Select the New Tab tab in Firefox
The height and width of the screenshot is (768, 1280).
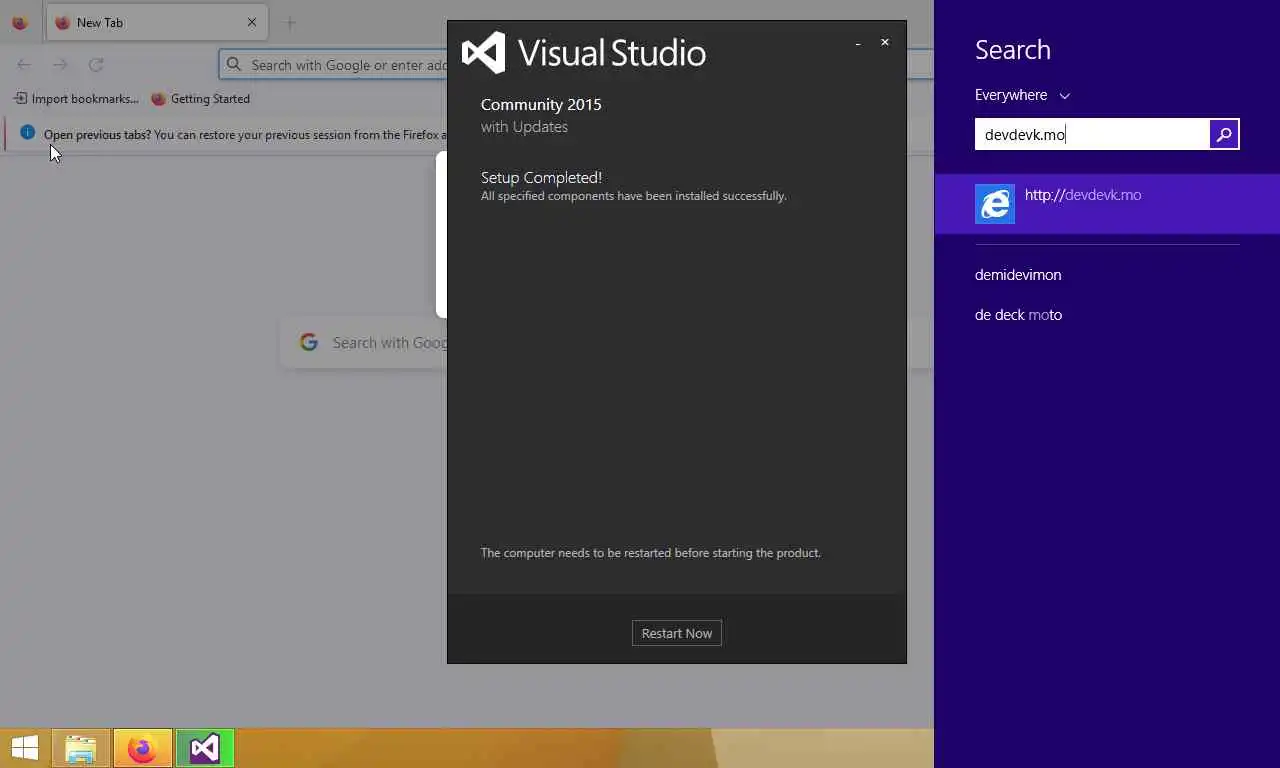coord(157,22)
